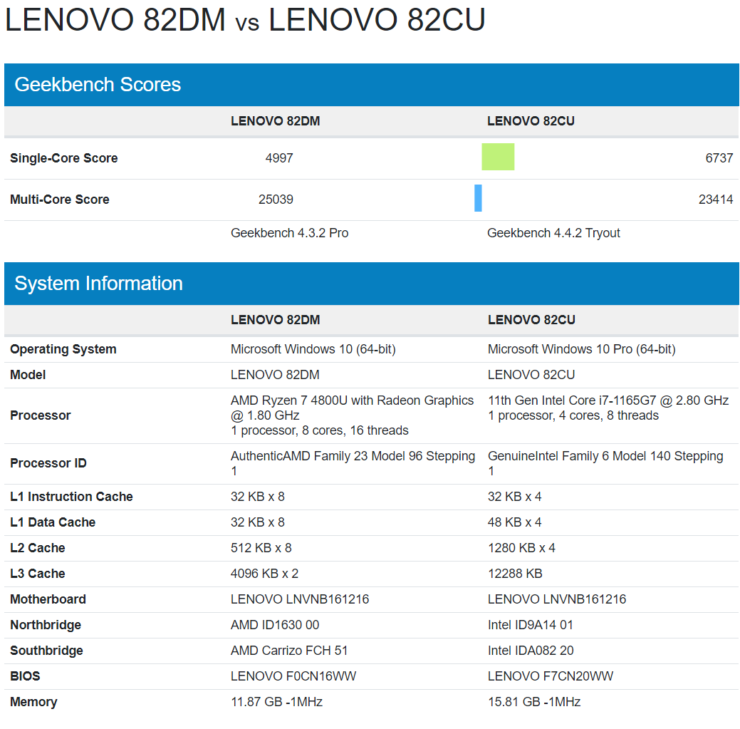Select 512 KB x 8 L2 value
Viewport: 740px width, 729px height.
click(x=261, y=548)
